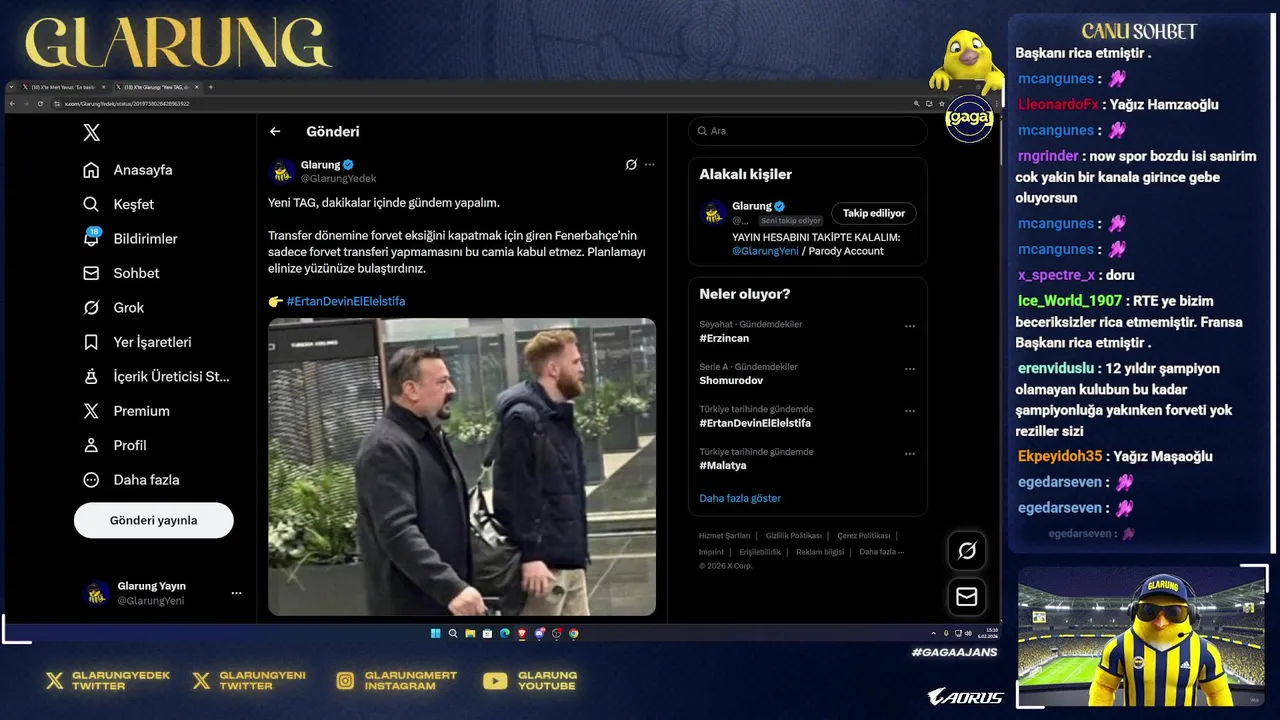Viewport: 1280px width, 720px height.
Task: Click the X logo in the sidebar
Action: (x=91, y=133)
